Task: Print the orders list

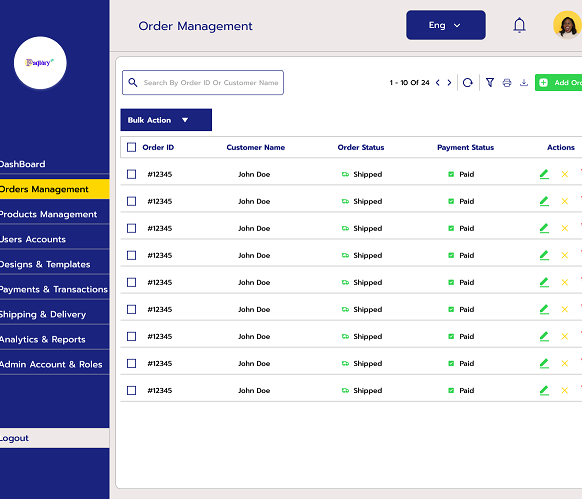Action: (507, 82)
